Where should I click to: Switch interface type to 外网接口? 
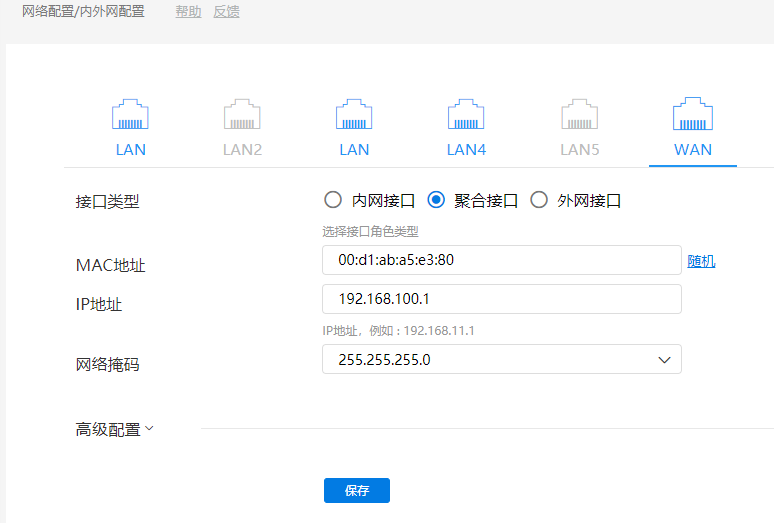click(539, 200)
